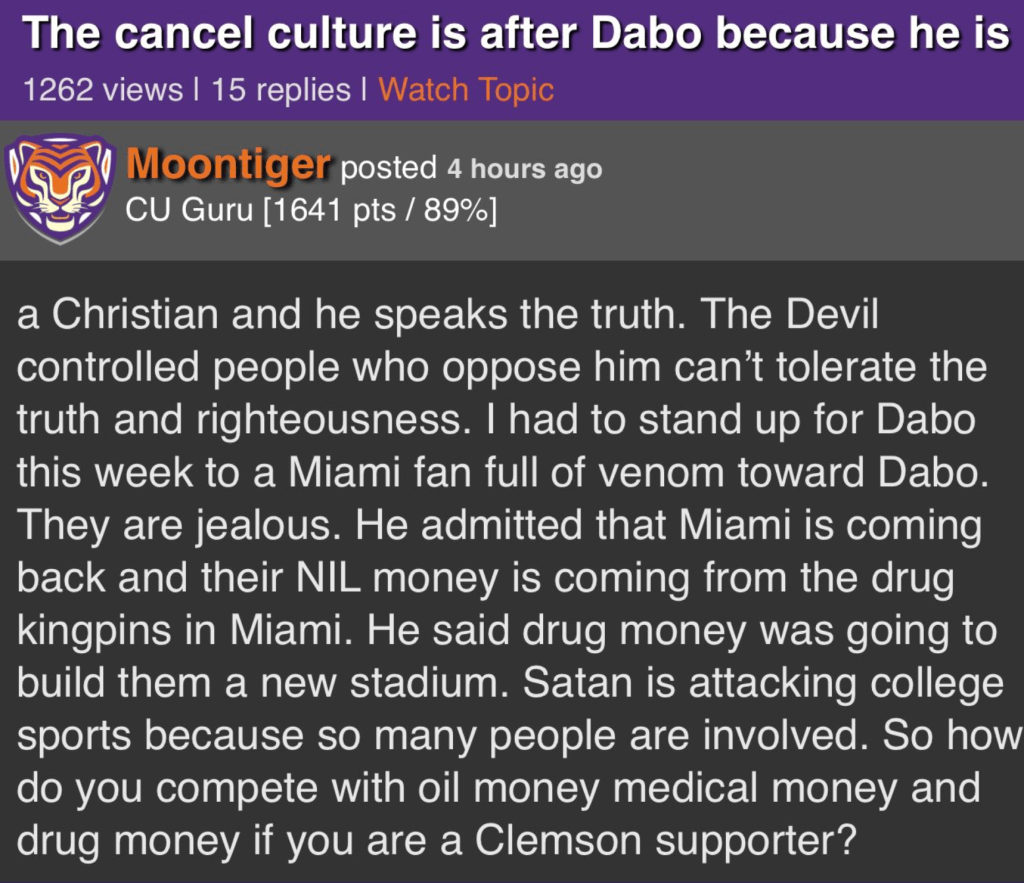The height and width of the screenshot is (883, 1024).
Task: Click the 1262 views count
Action: 103,90
